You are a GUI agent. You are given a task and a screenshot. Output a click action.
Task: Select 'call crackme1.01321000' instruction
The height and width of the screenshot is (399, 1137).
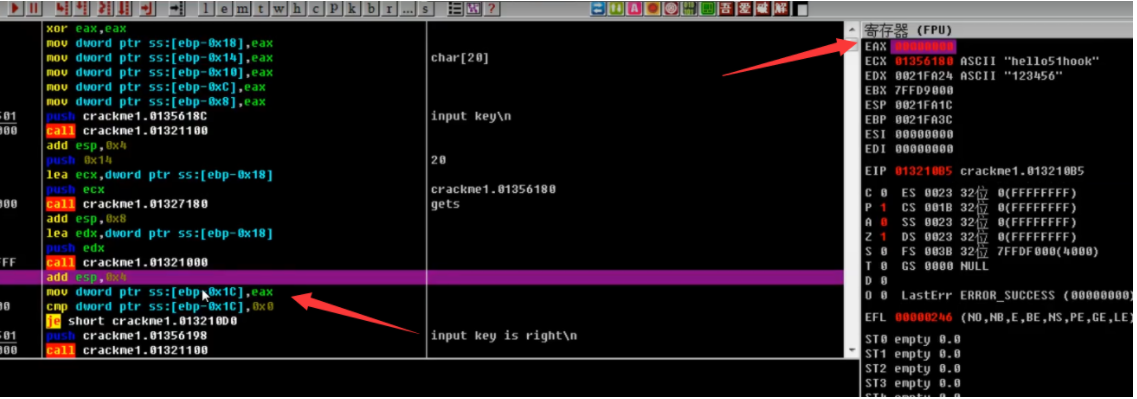(x=126, y=263)
